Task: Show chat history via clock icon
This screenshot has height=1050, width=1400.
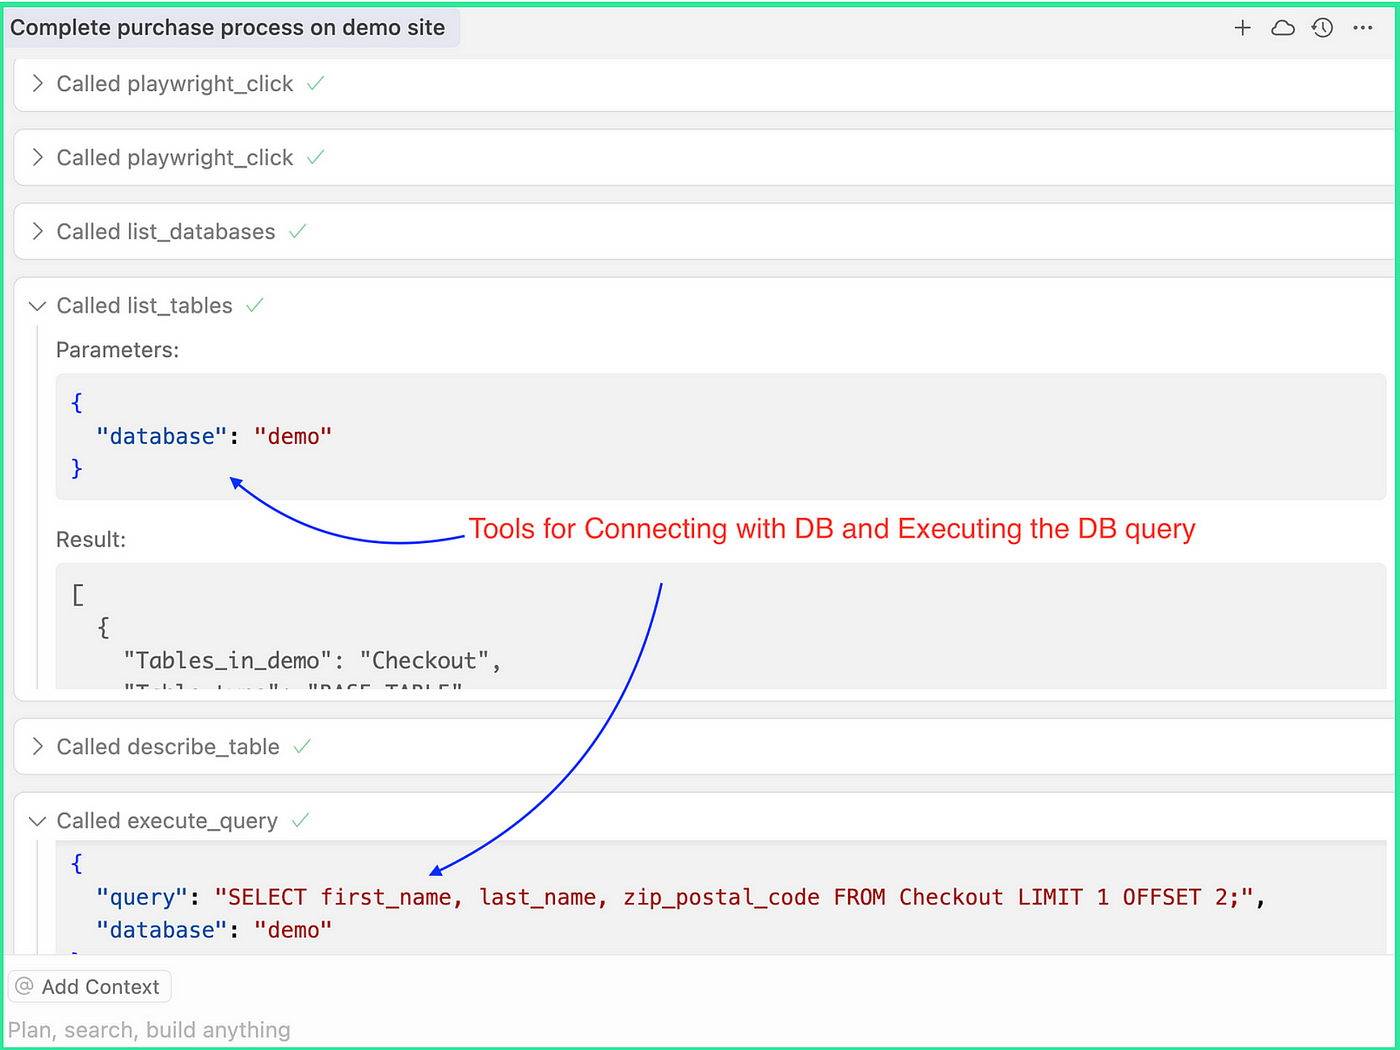Action: pos(1322,28)
